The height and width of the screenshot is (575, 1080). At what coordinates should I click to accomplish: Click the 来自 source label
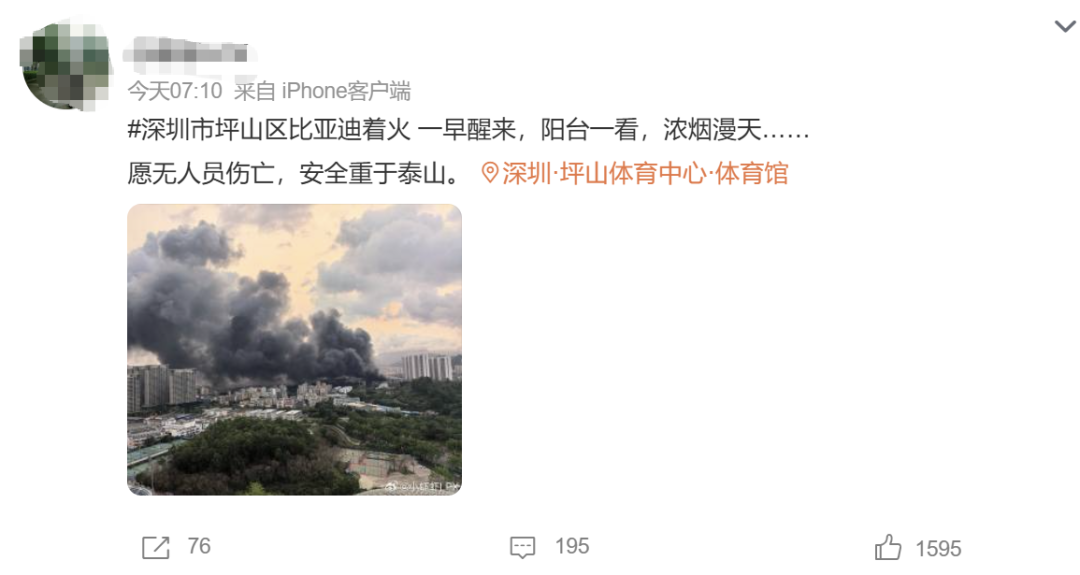pyautogui.click(x=255, y=91)
